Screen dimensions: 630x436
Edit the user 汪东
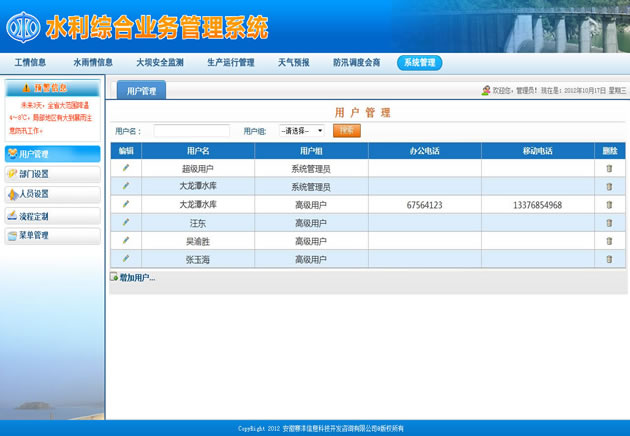click(126, 222)
